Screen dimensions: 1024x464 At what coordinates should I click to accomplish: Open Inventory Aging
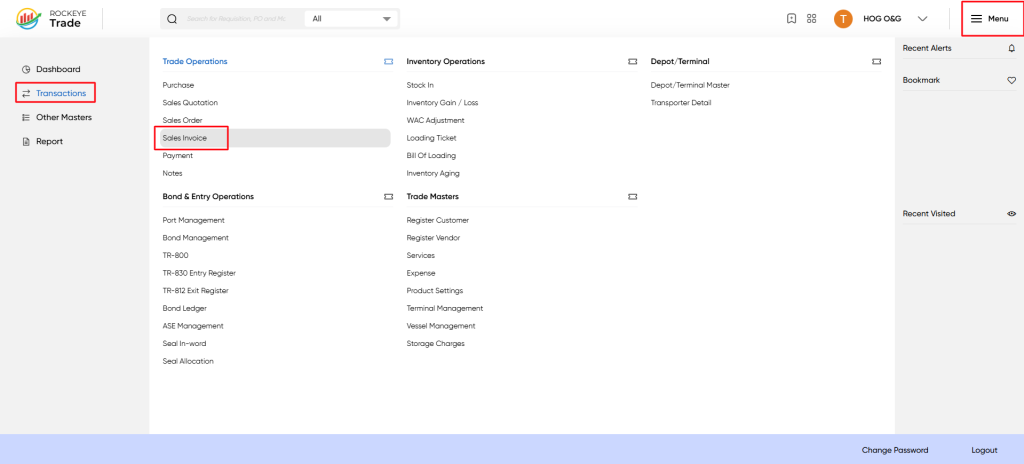point(433,174)
